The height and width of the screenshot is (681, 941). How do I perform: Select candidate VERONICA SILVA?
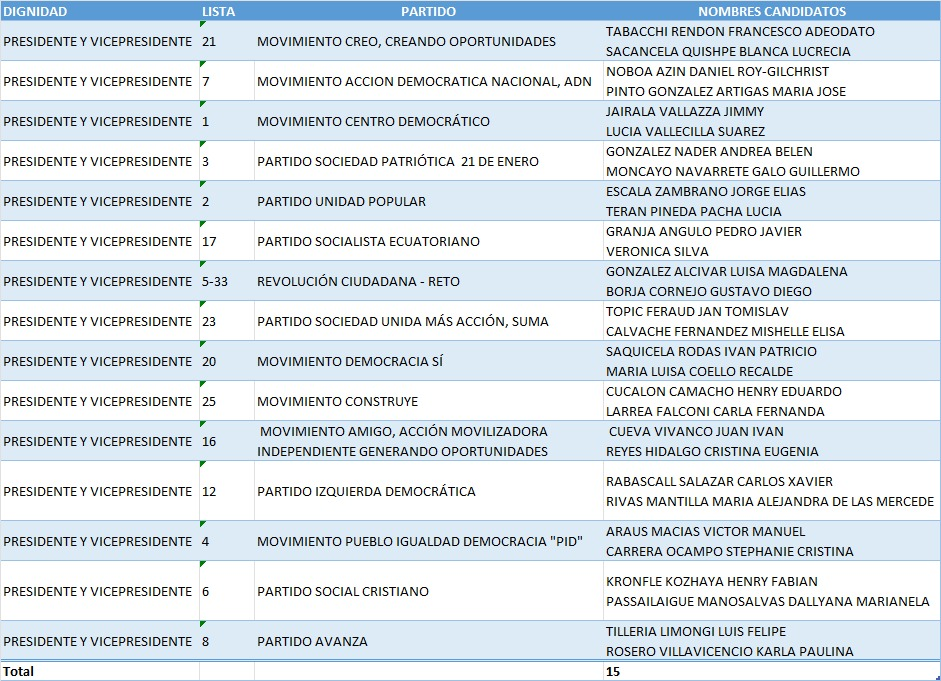click(657, 251)
